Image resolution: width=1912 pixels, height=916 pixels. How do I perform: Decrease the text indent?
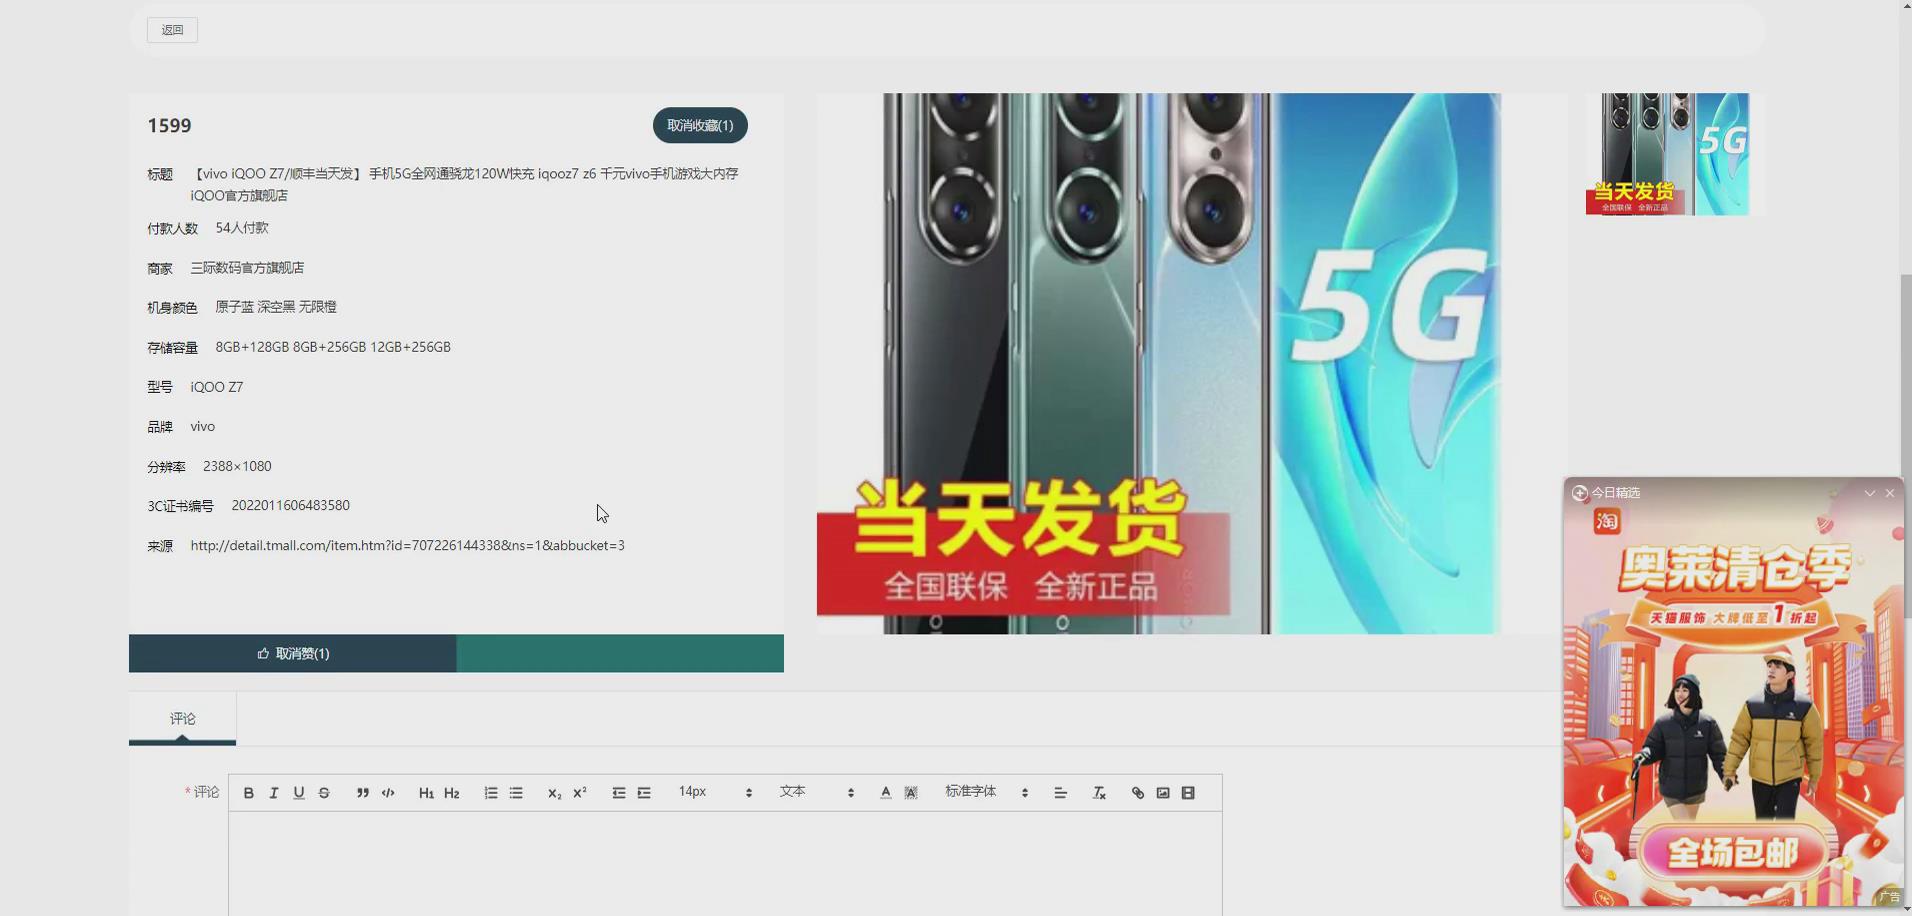tap(618, 793)
